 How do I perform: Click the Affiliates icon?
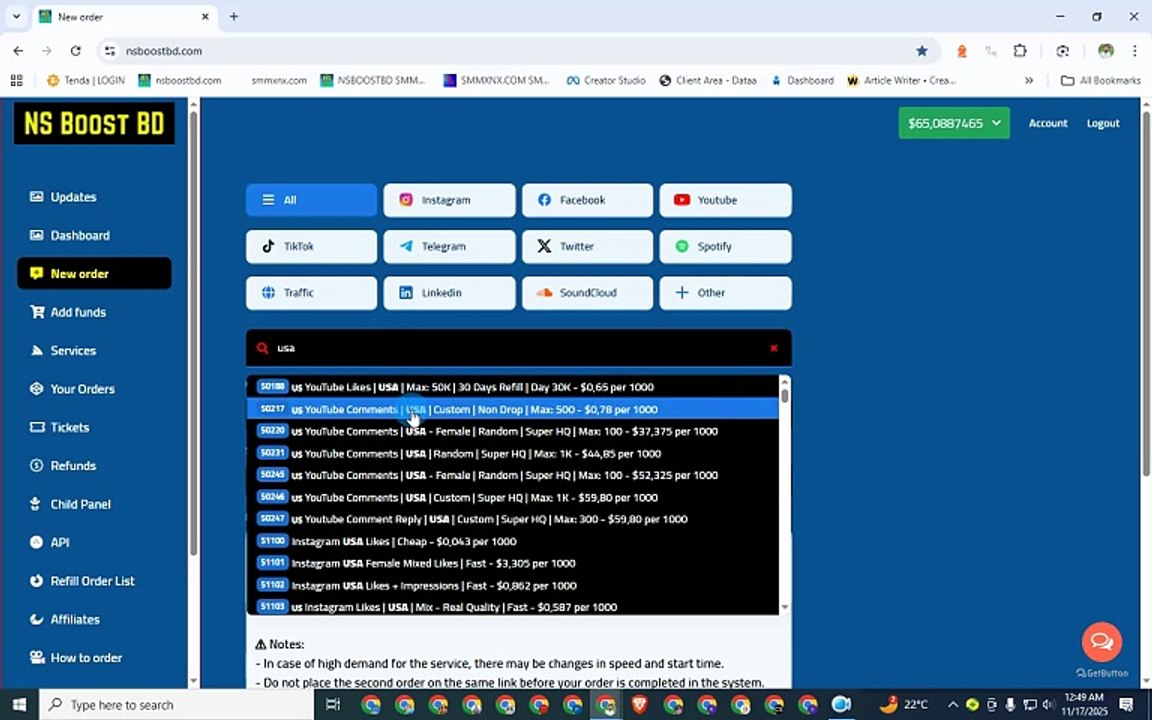(36, 619)
